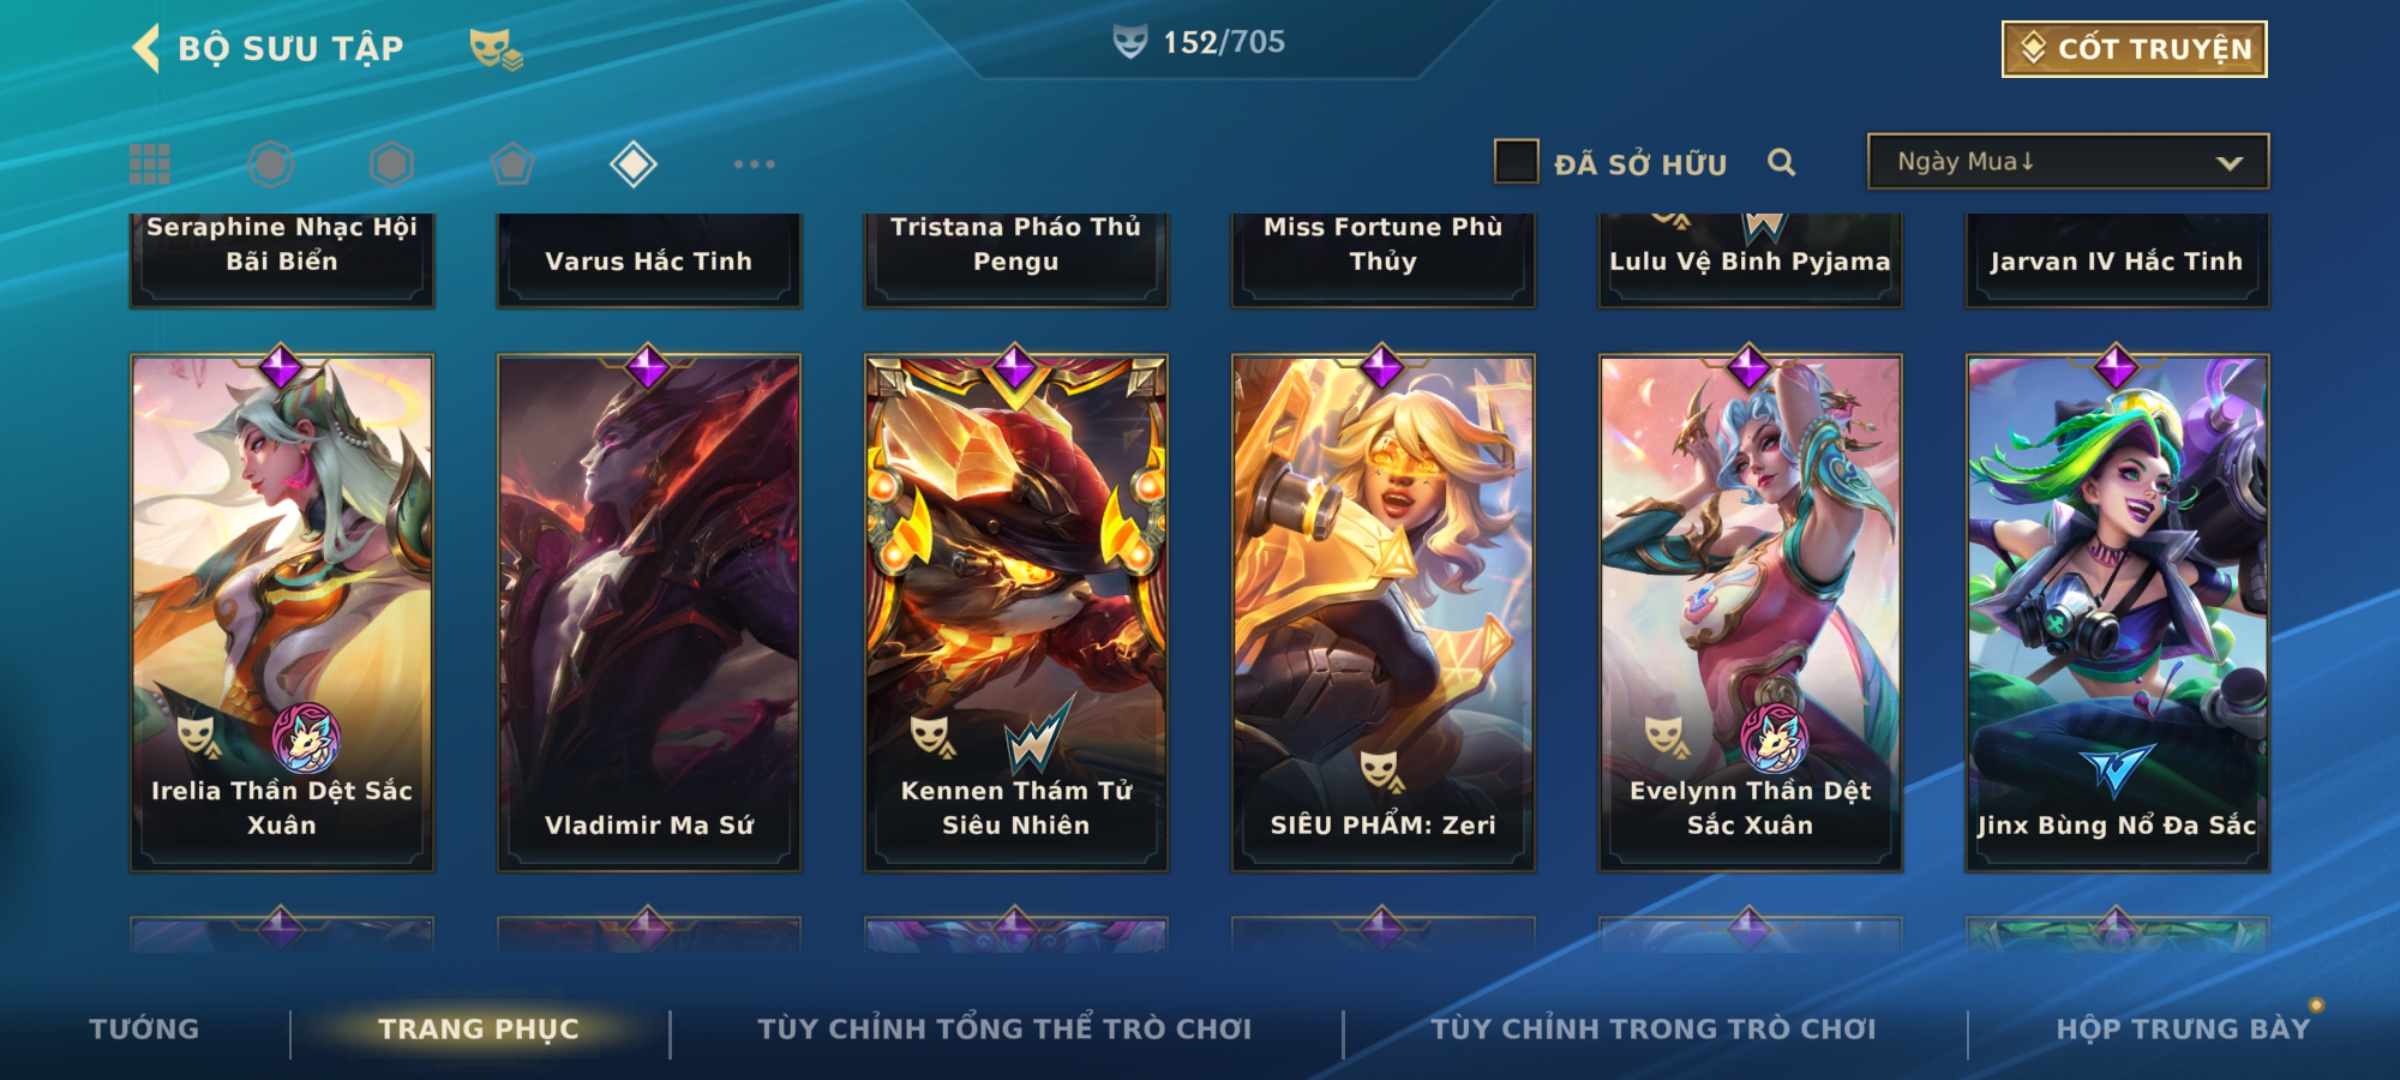Screen dimensions: 2400x1080
Task: Switch to the Tướng tab
Action: [144, 1029]
